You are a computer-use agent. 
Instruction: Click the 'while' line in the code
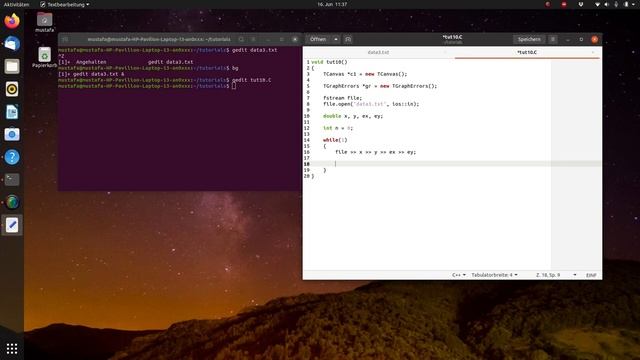[335, 140]
